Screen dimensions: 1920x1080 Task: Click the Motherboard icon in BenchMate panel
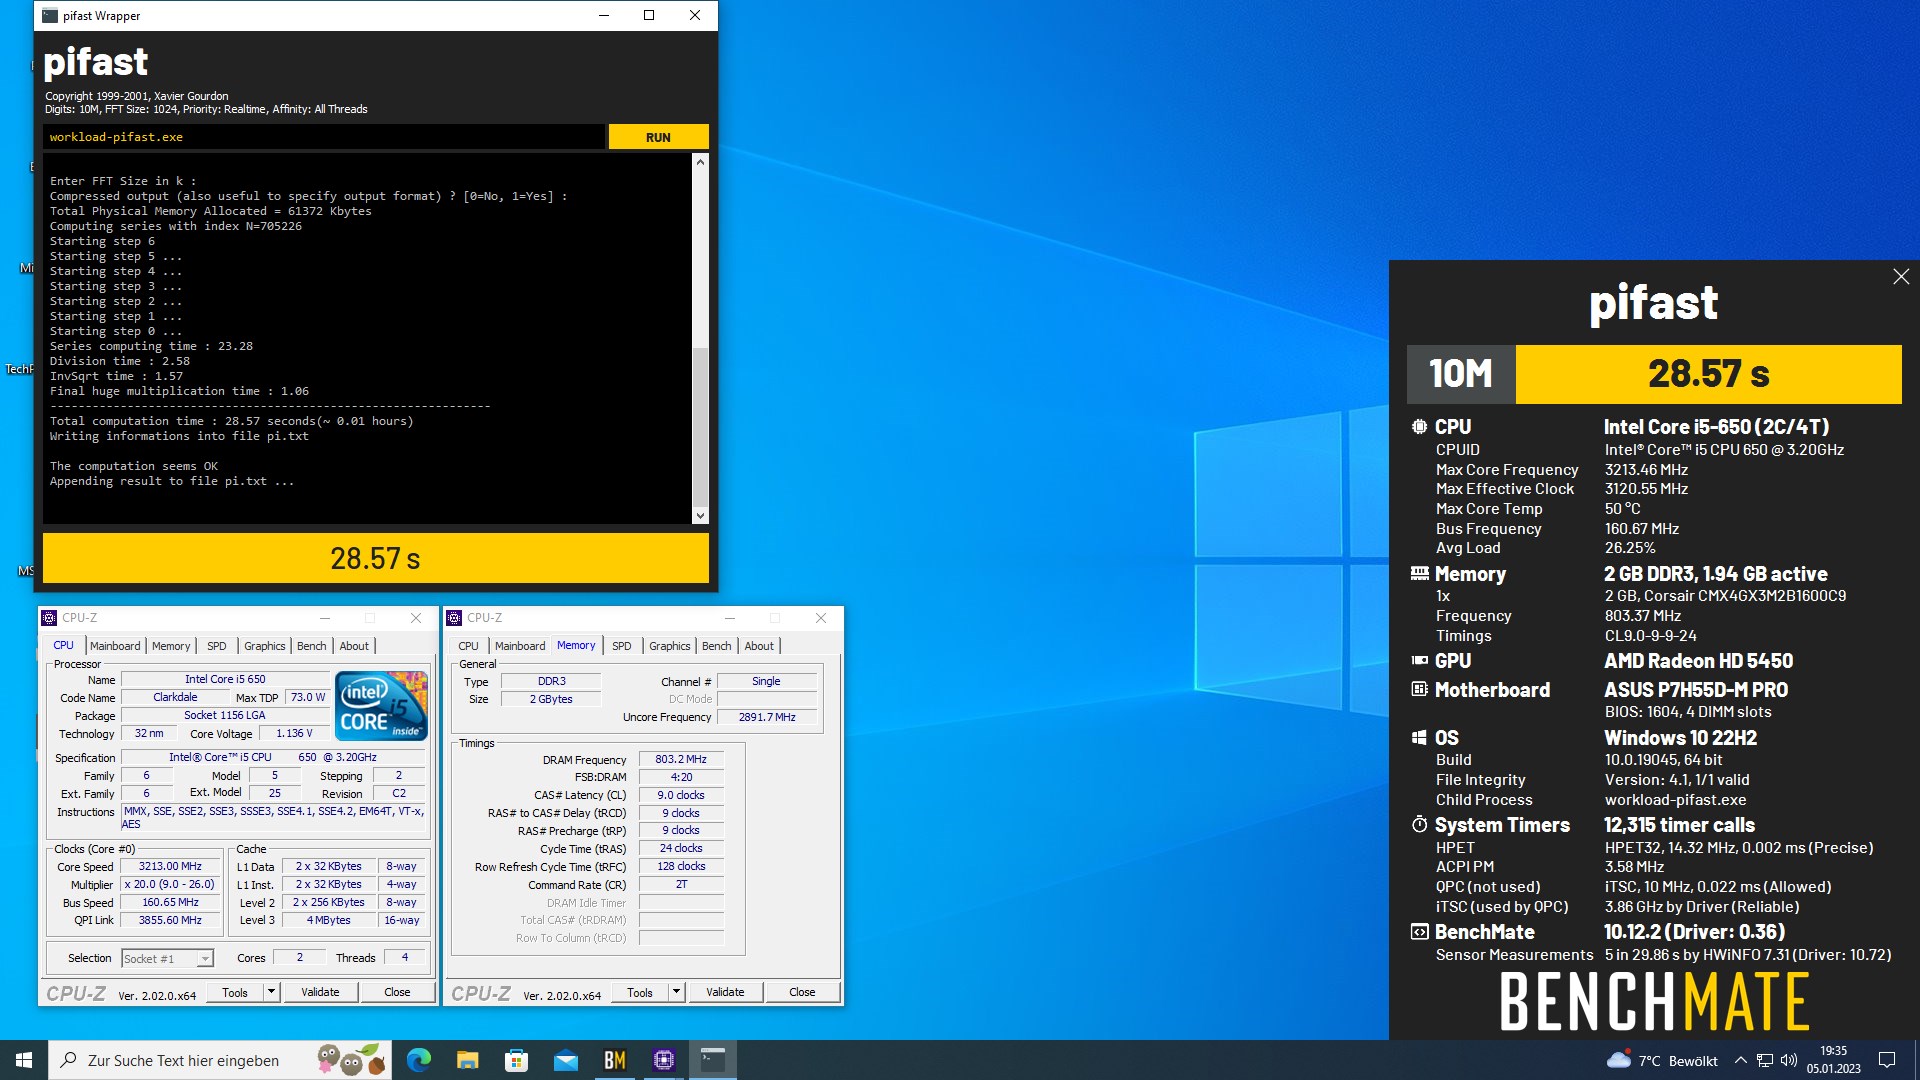click(1419, 690)
